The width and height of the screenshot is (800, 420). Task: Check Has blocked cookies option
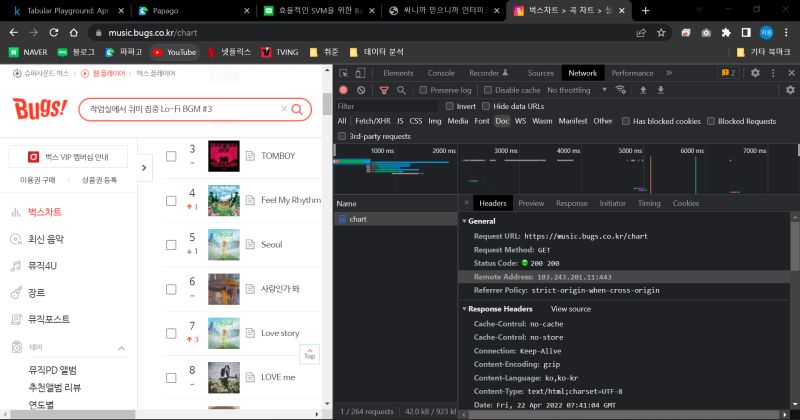pyautogui.click(x=626, y=121)
